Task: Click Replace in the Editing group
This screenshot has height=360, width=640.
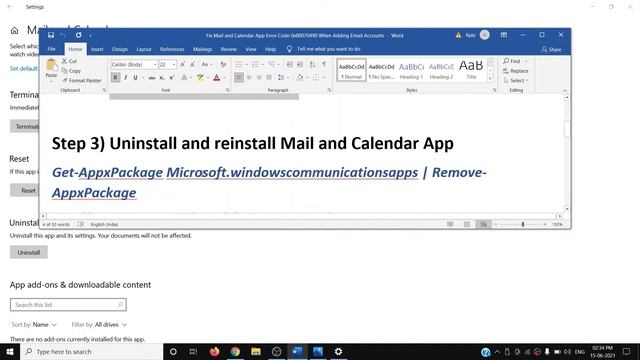Action: click(516, 71)
